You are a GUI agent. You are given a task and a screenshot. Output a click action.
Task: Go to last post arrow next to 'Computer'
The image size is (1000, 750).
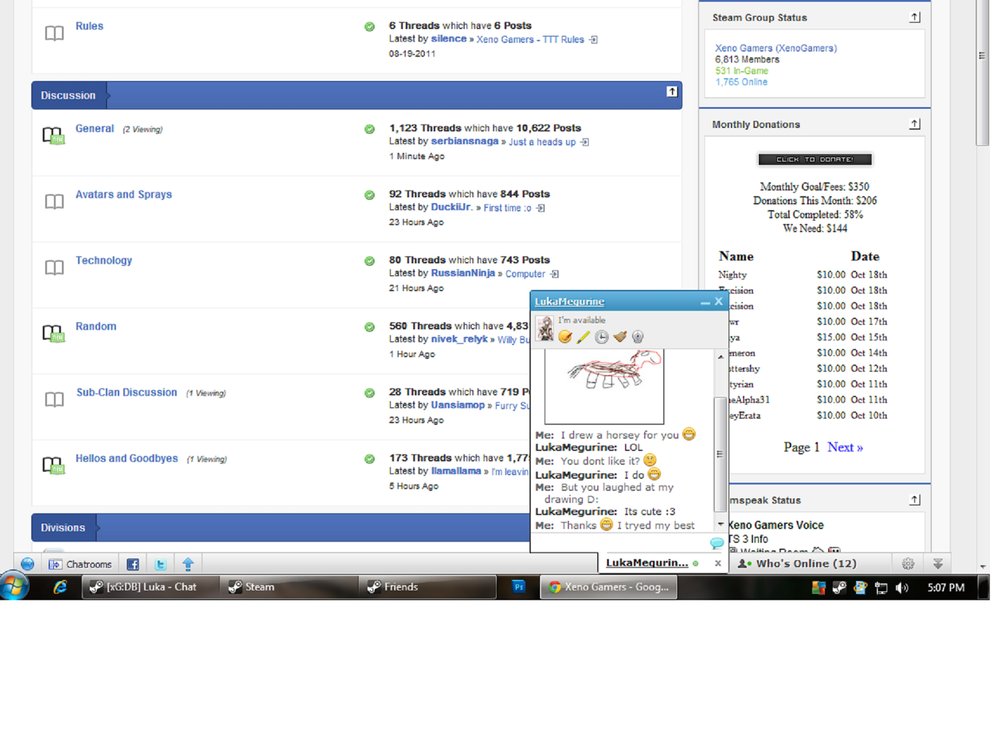coord(555,274)
